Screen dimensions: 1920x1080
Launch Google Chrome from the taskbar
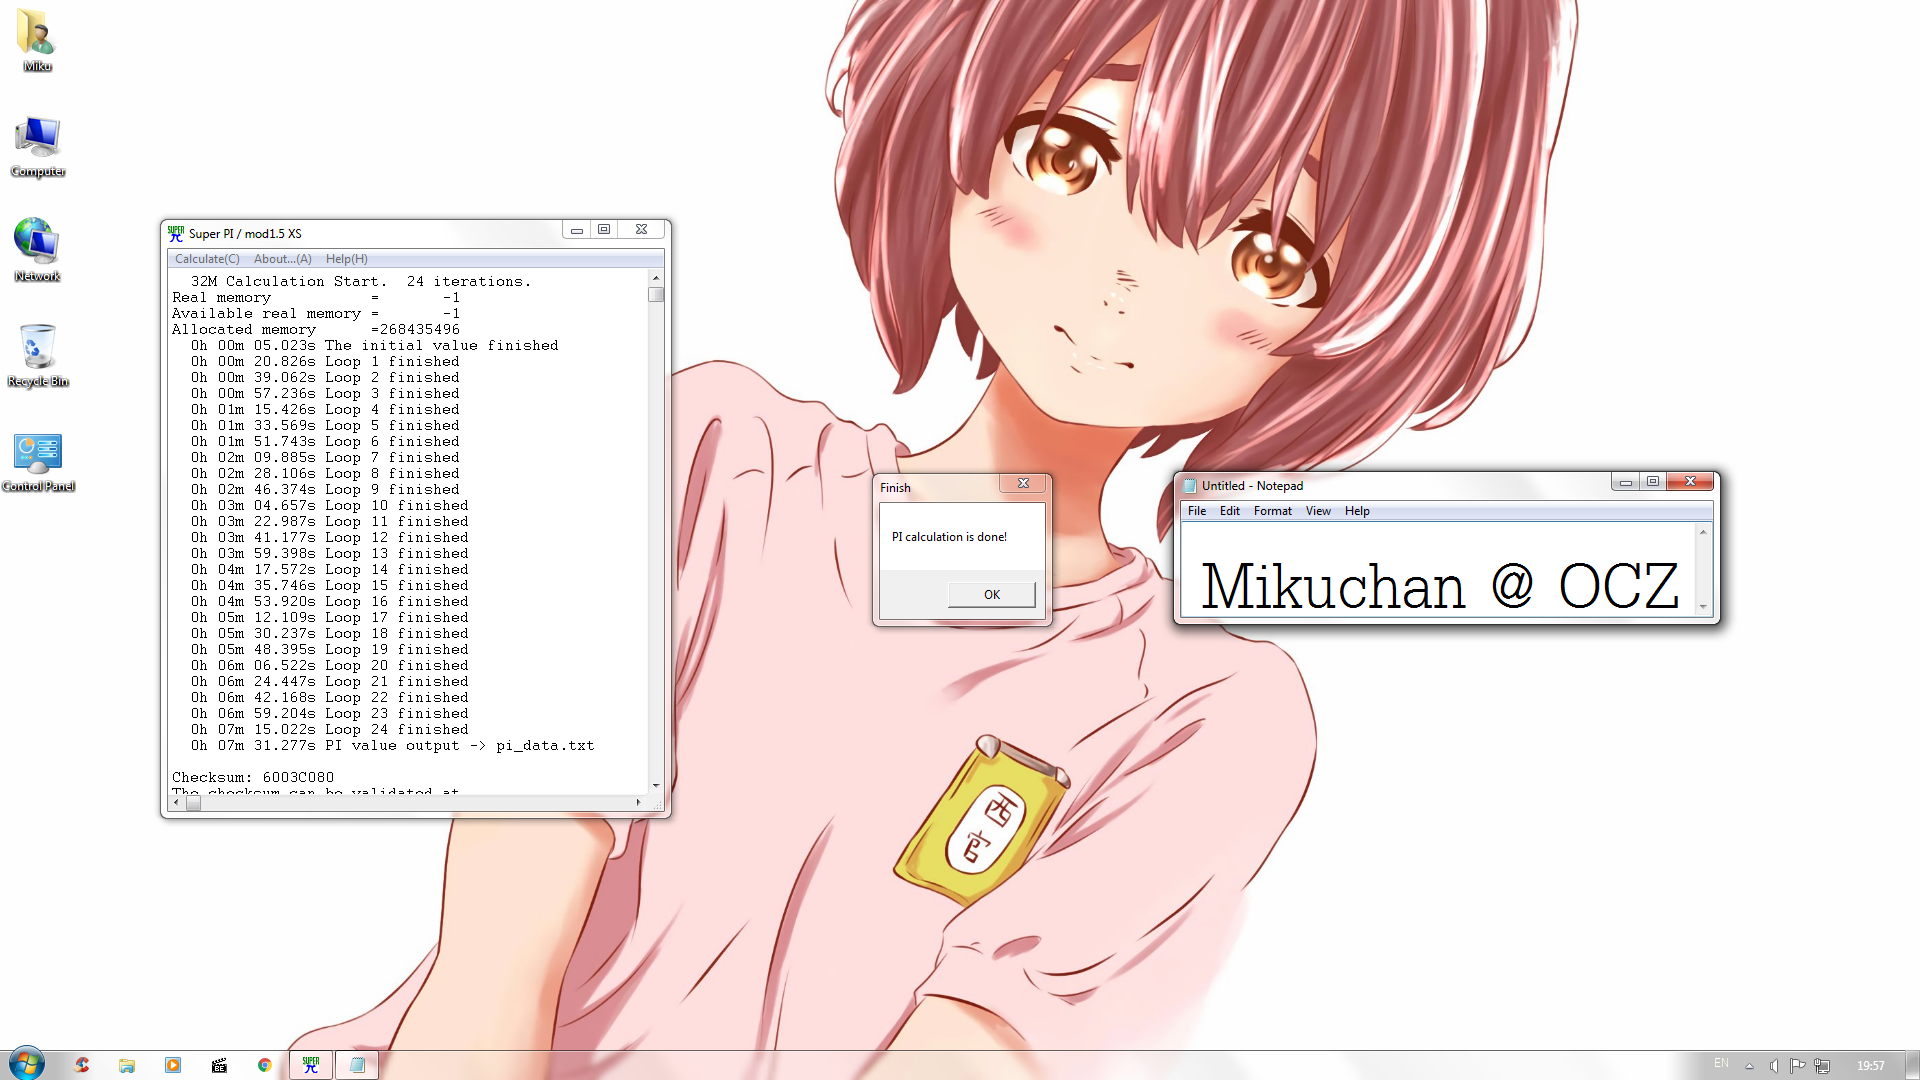tap(265, 1065)
